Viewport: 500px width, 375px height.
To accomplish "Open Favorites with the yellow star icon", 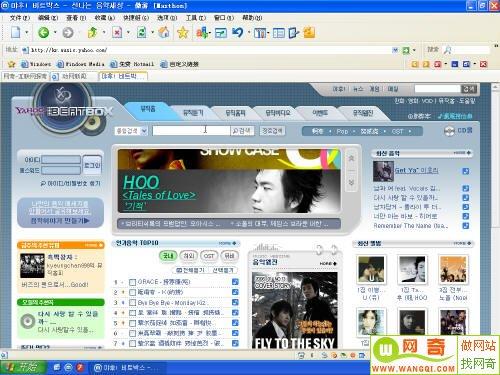I will coord(183,33).
